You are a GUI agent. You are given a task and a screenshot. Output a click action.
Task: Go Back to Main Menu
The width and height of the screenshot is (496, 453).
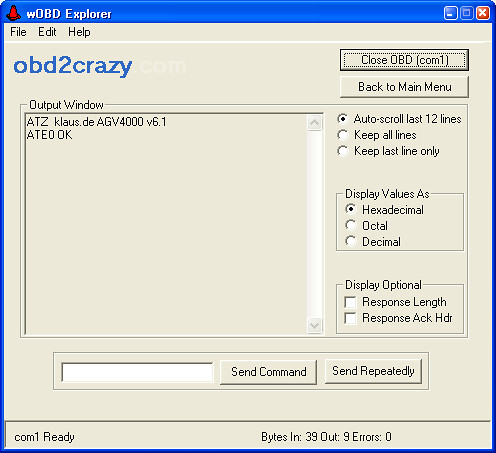[x=404, y=87]
